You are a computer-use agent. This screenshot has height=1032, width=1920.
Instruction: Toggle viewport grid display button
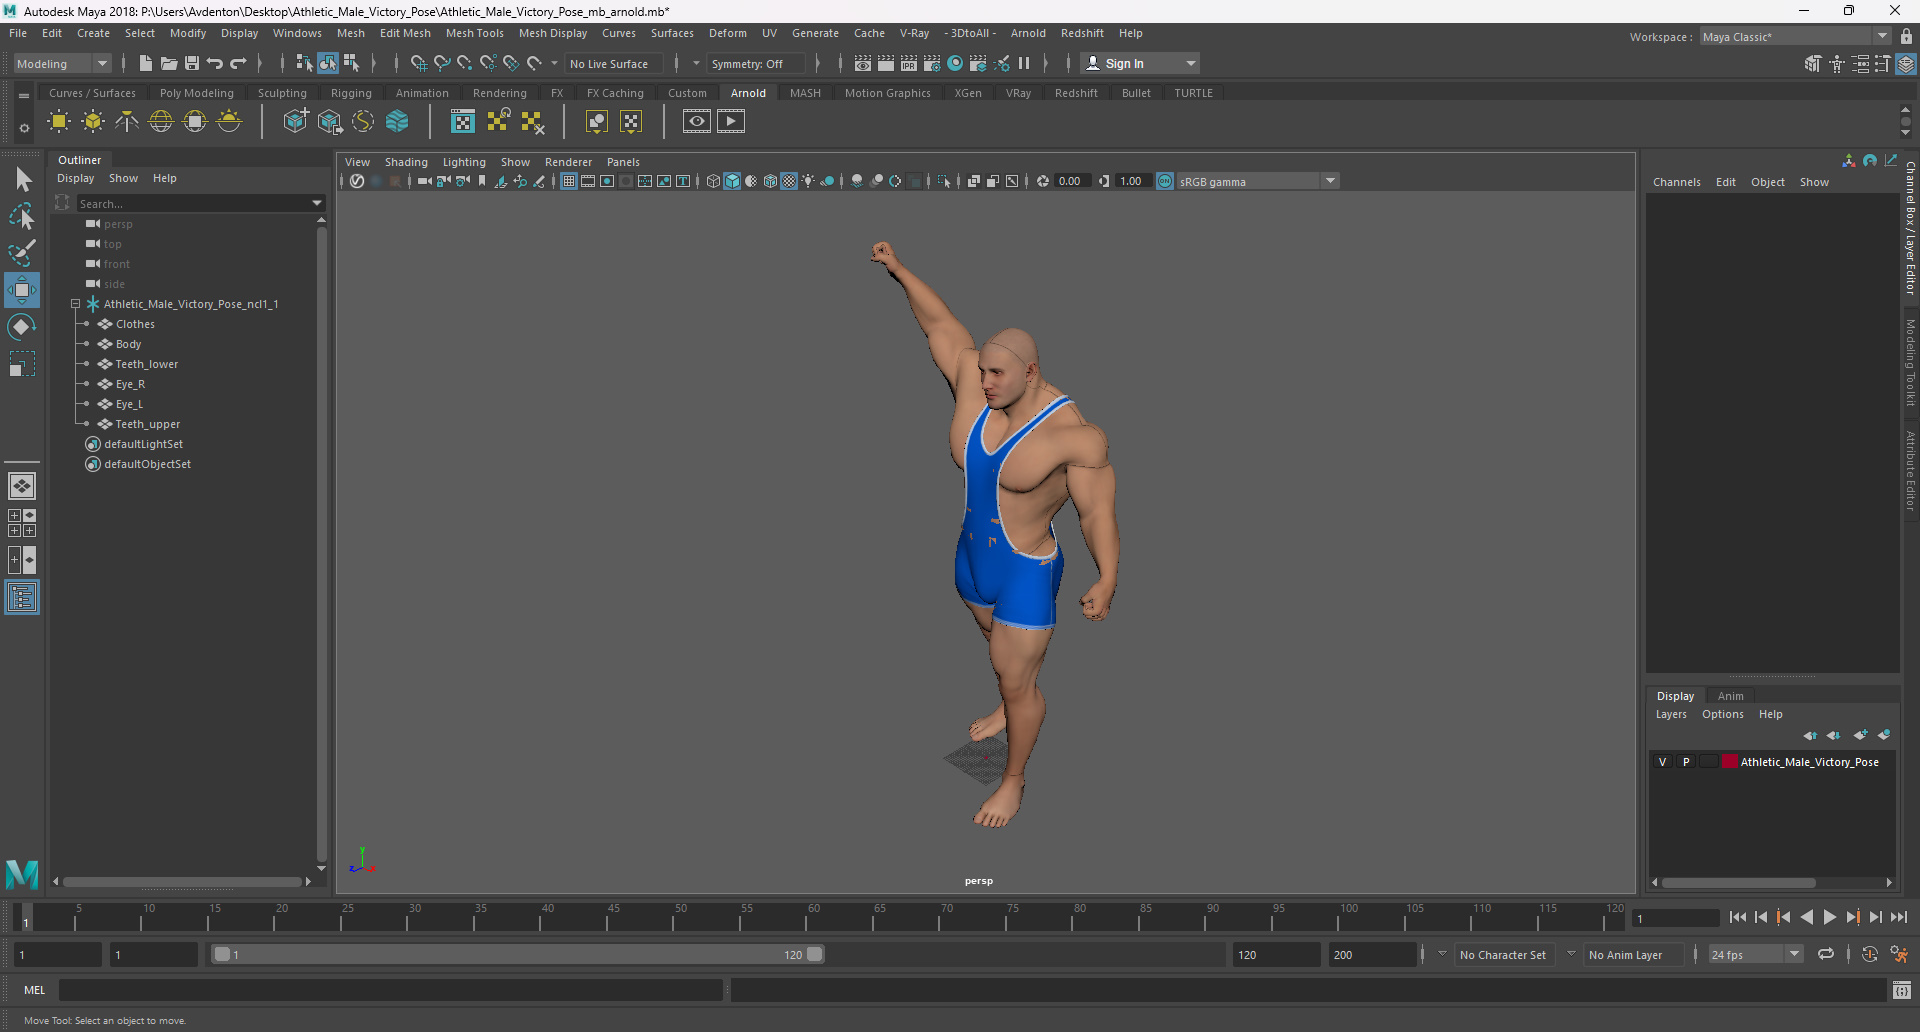coord(569,181)
